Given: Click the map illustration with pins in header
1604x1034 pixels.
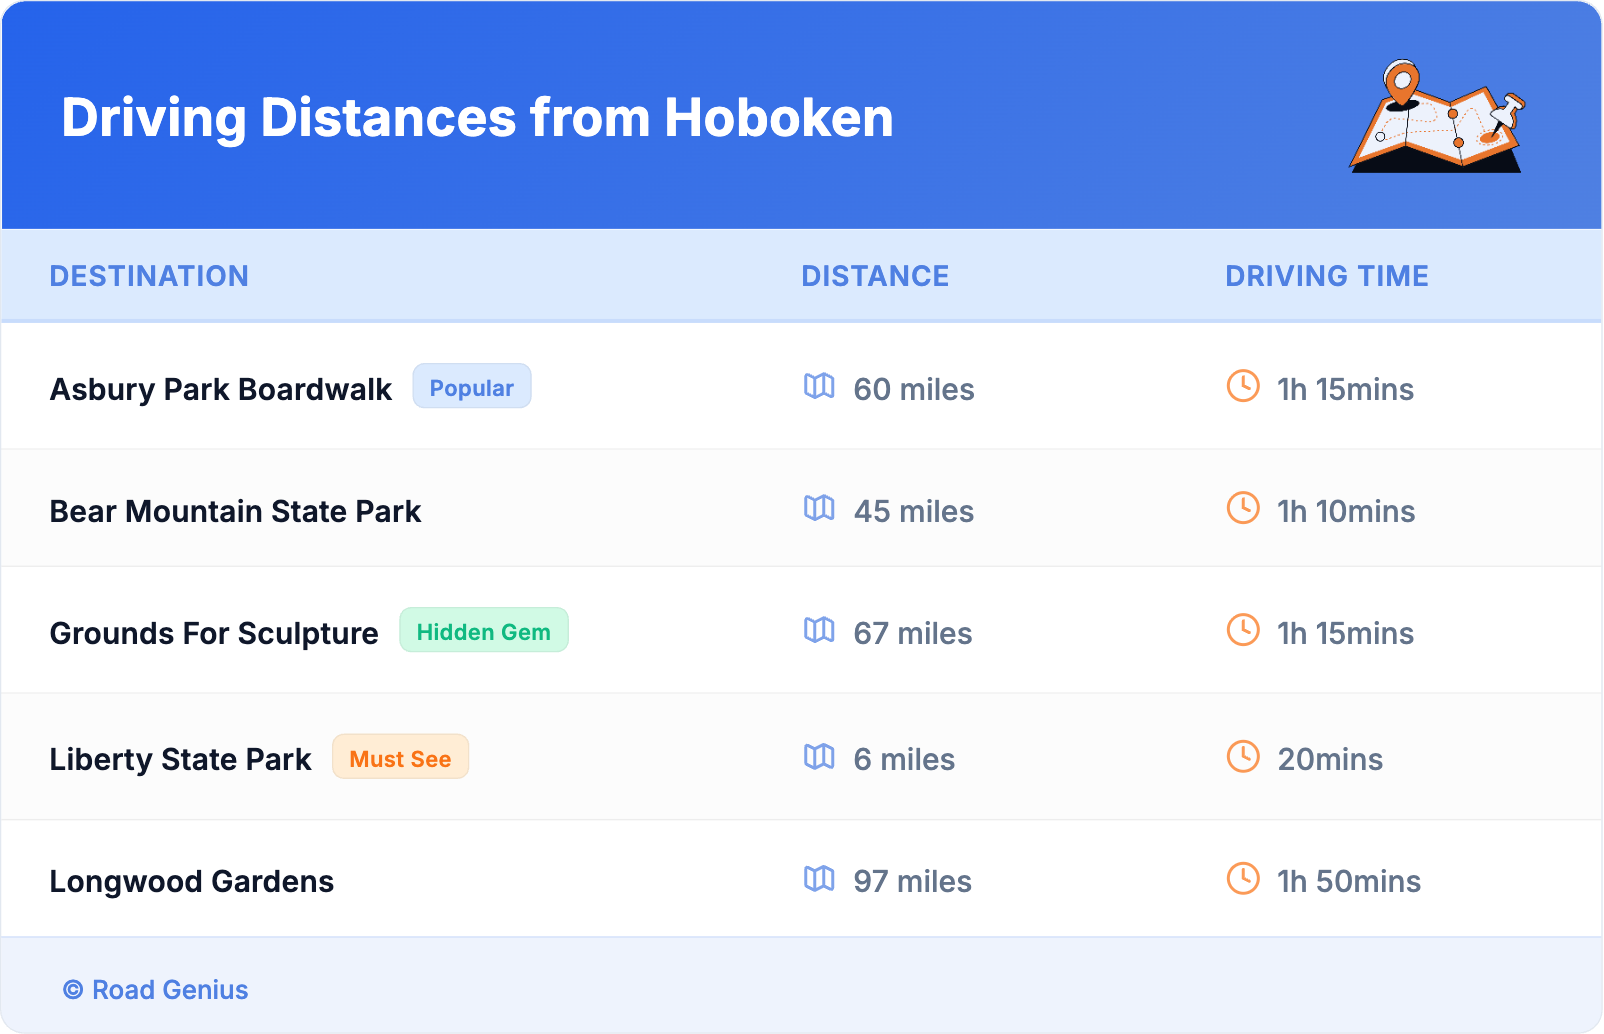Looking at the screenshot, I should pos(1437,117).
